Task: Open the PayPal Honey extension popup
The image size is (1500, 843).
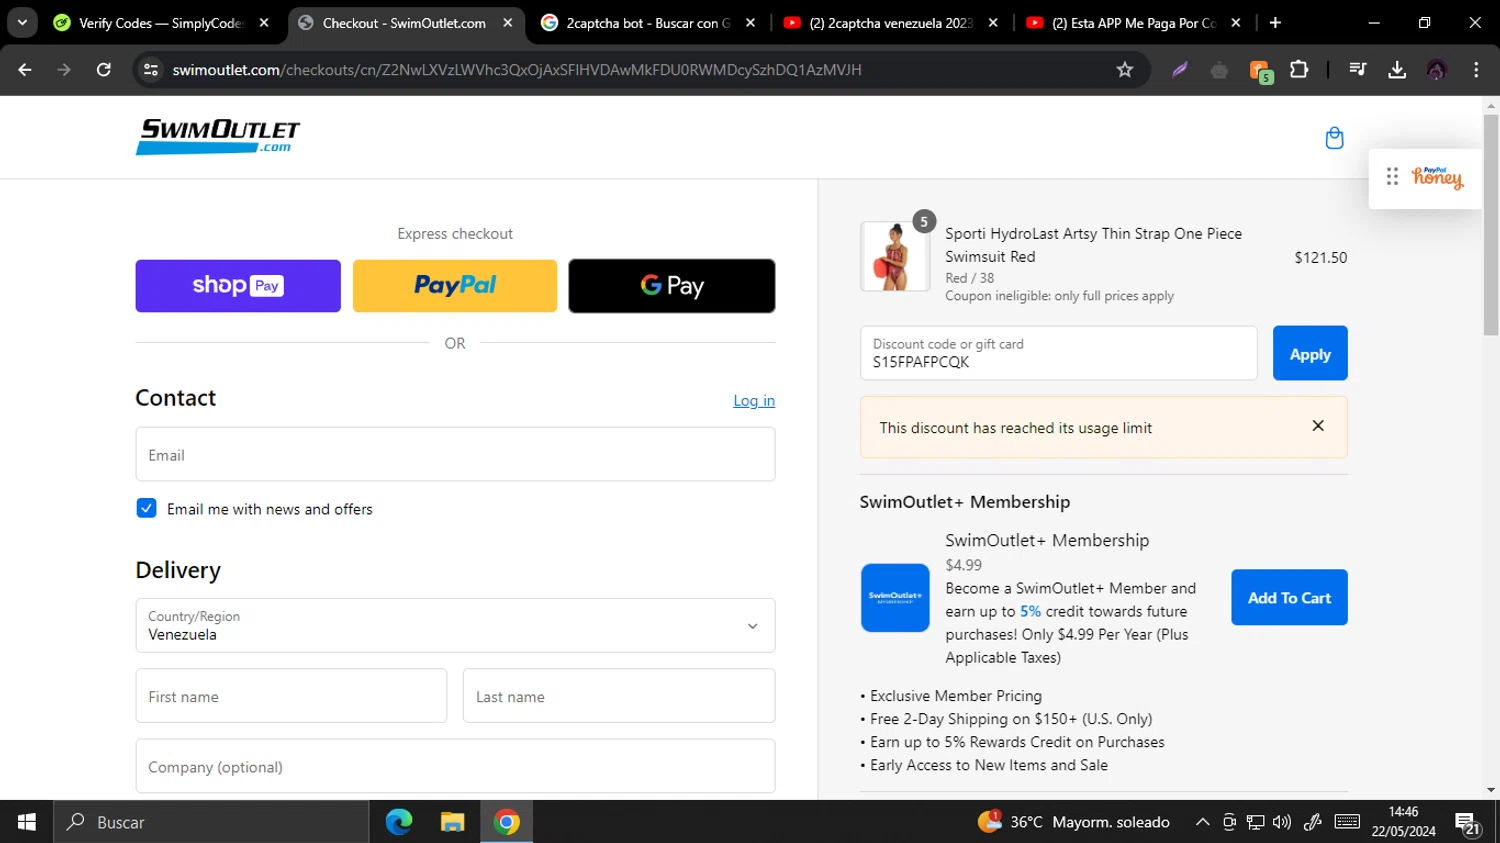Action: 1437,178
